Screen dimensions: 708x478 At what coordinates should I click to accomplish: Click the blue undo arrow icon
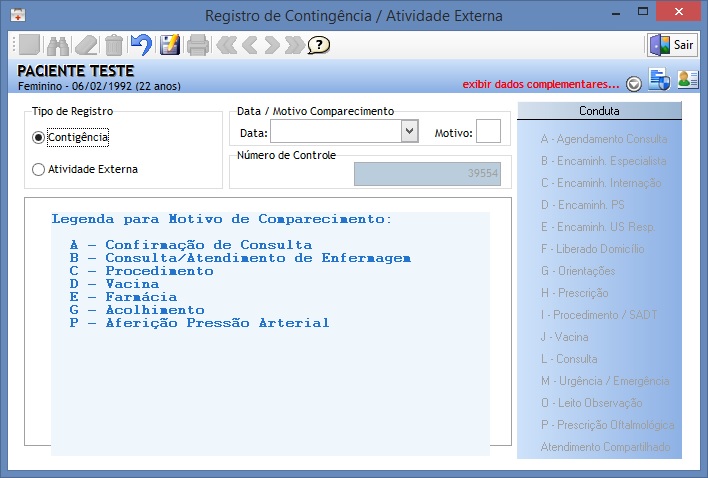coord(141,45)
